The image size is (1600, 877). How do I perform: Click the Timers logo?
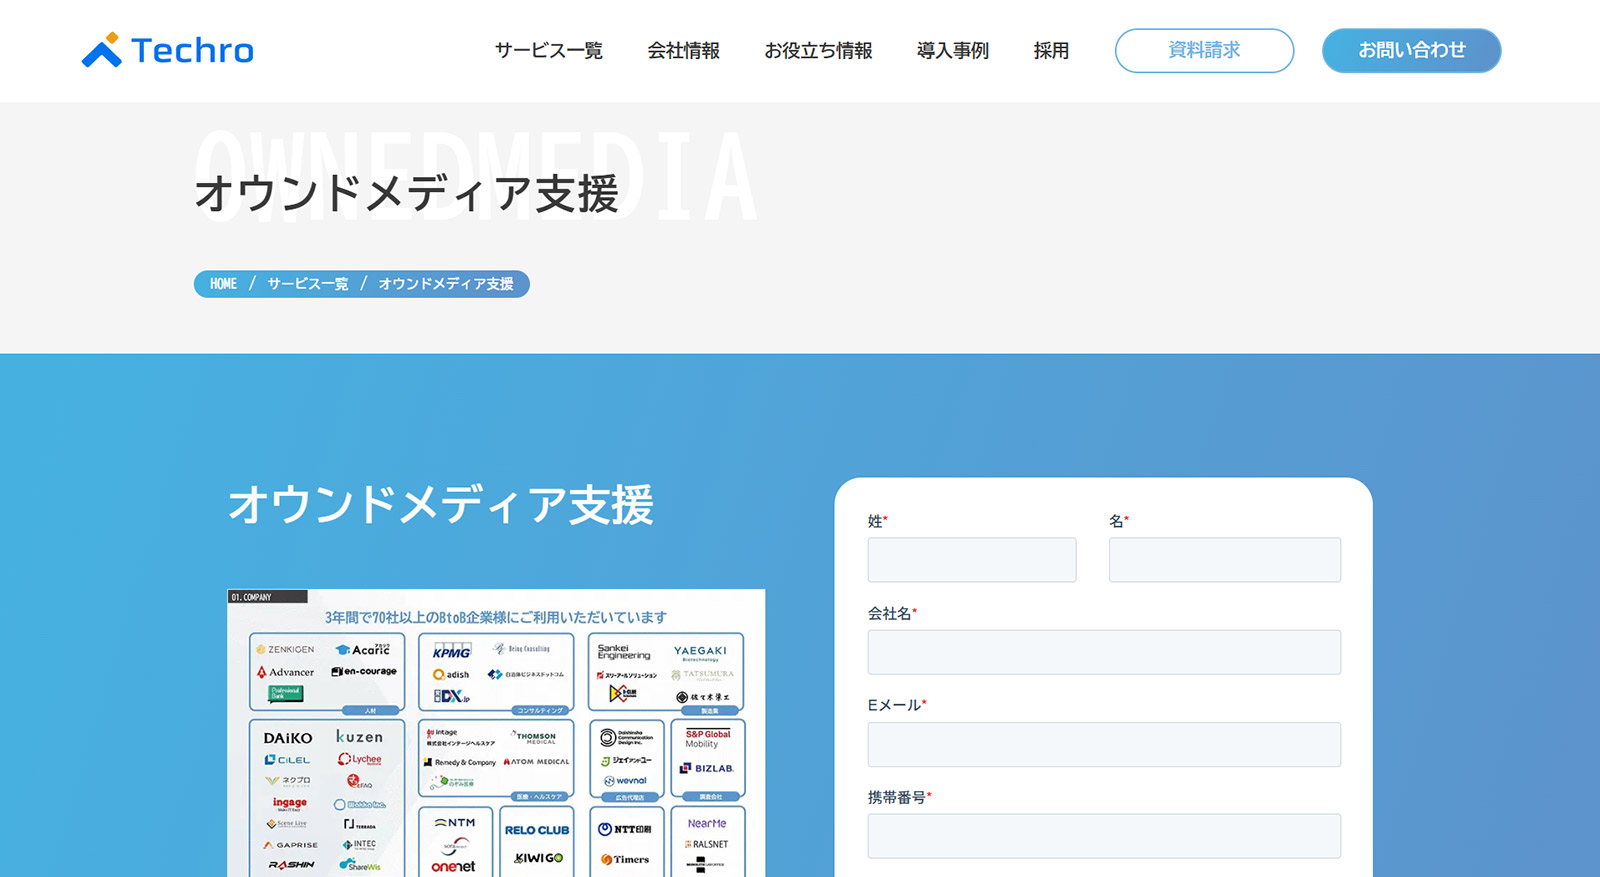pyautogui.click(x=625, y=859)
